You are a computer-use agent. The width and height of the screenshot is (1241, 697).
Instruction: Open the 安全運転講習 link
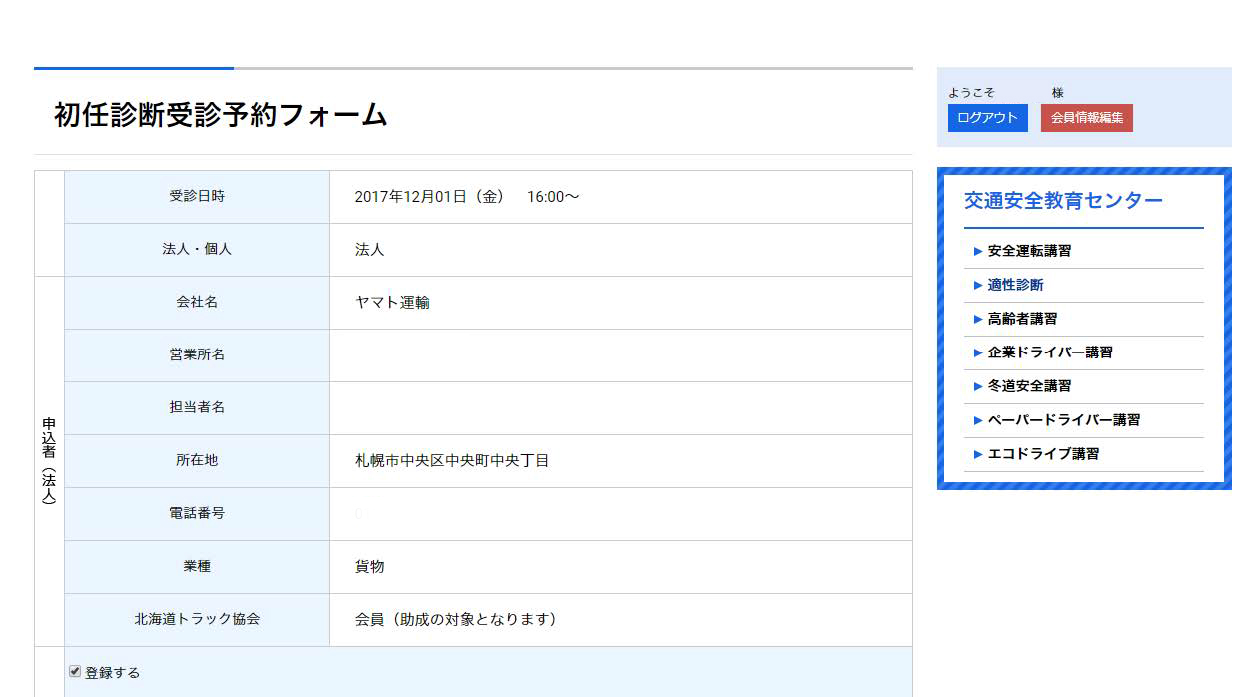pos(1029,251)
